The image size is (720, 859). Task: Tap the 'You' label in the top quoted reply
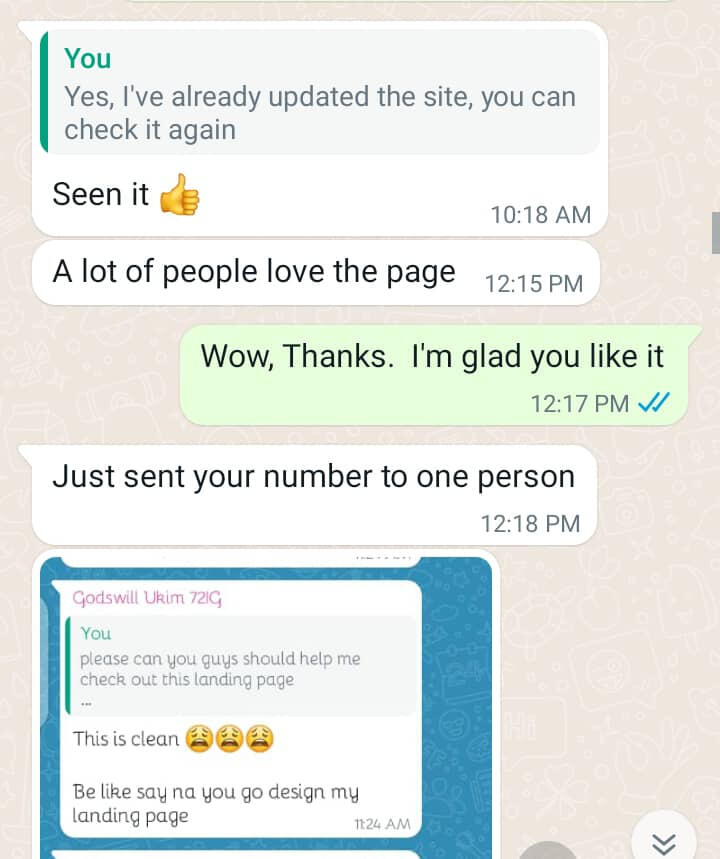88,59
